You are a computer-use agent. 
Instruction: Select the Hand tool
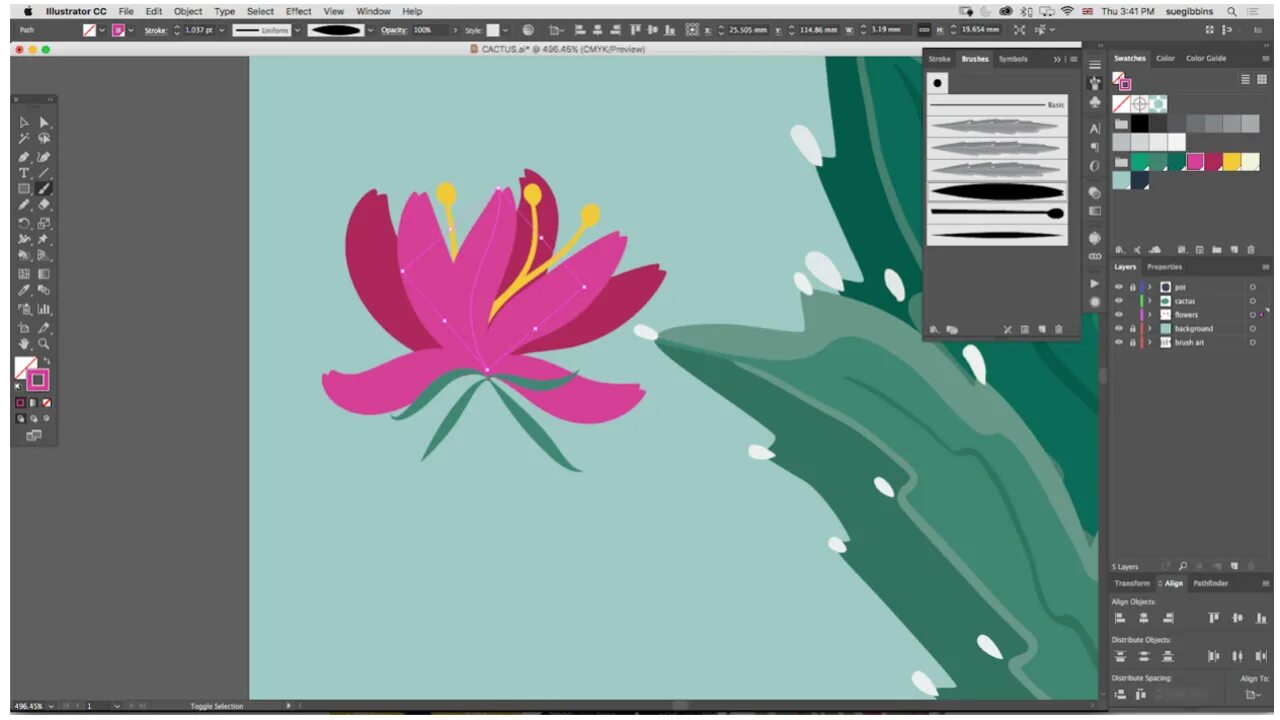24,343
